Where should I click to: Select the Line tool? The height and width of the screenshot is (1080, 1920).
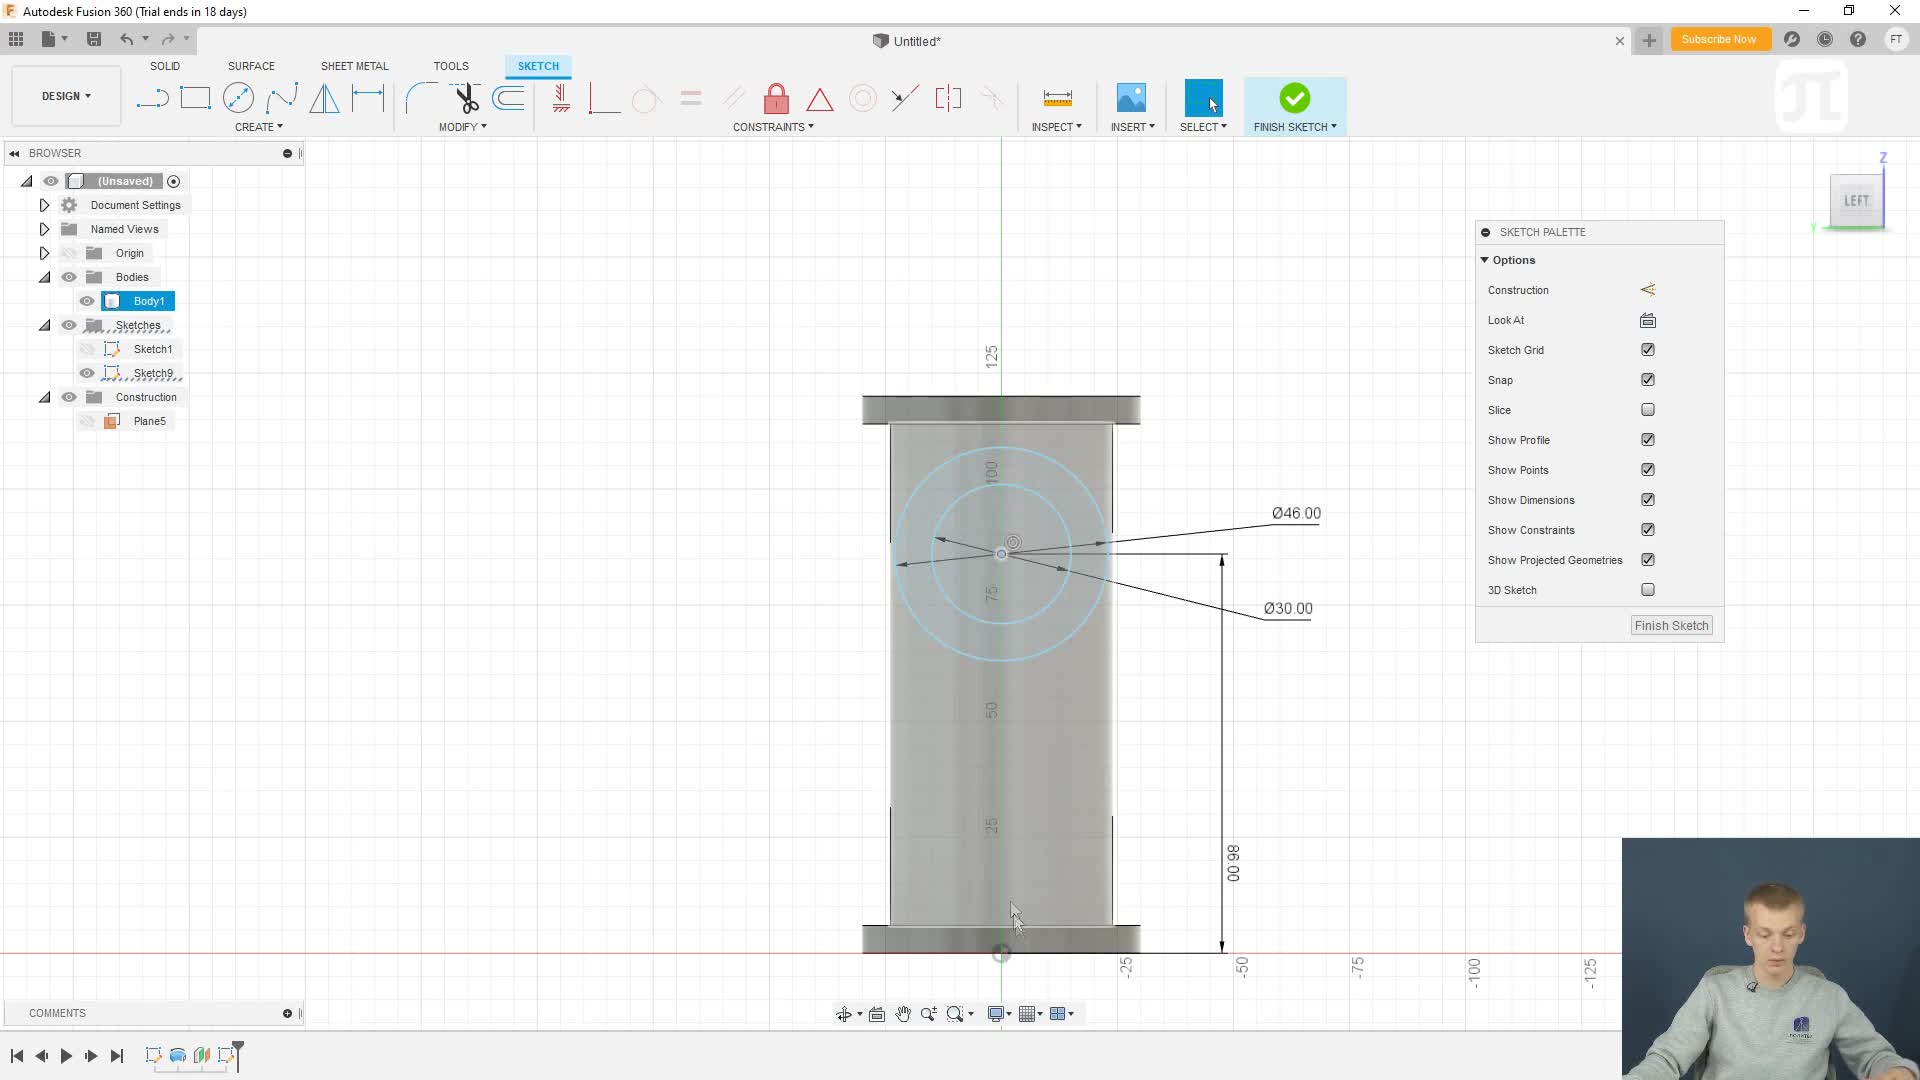point(152,98)
